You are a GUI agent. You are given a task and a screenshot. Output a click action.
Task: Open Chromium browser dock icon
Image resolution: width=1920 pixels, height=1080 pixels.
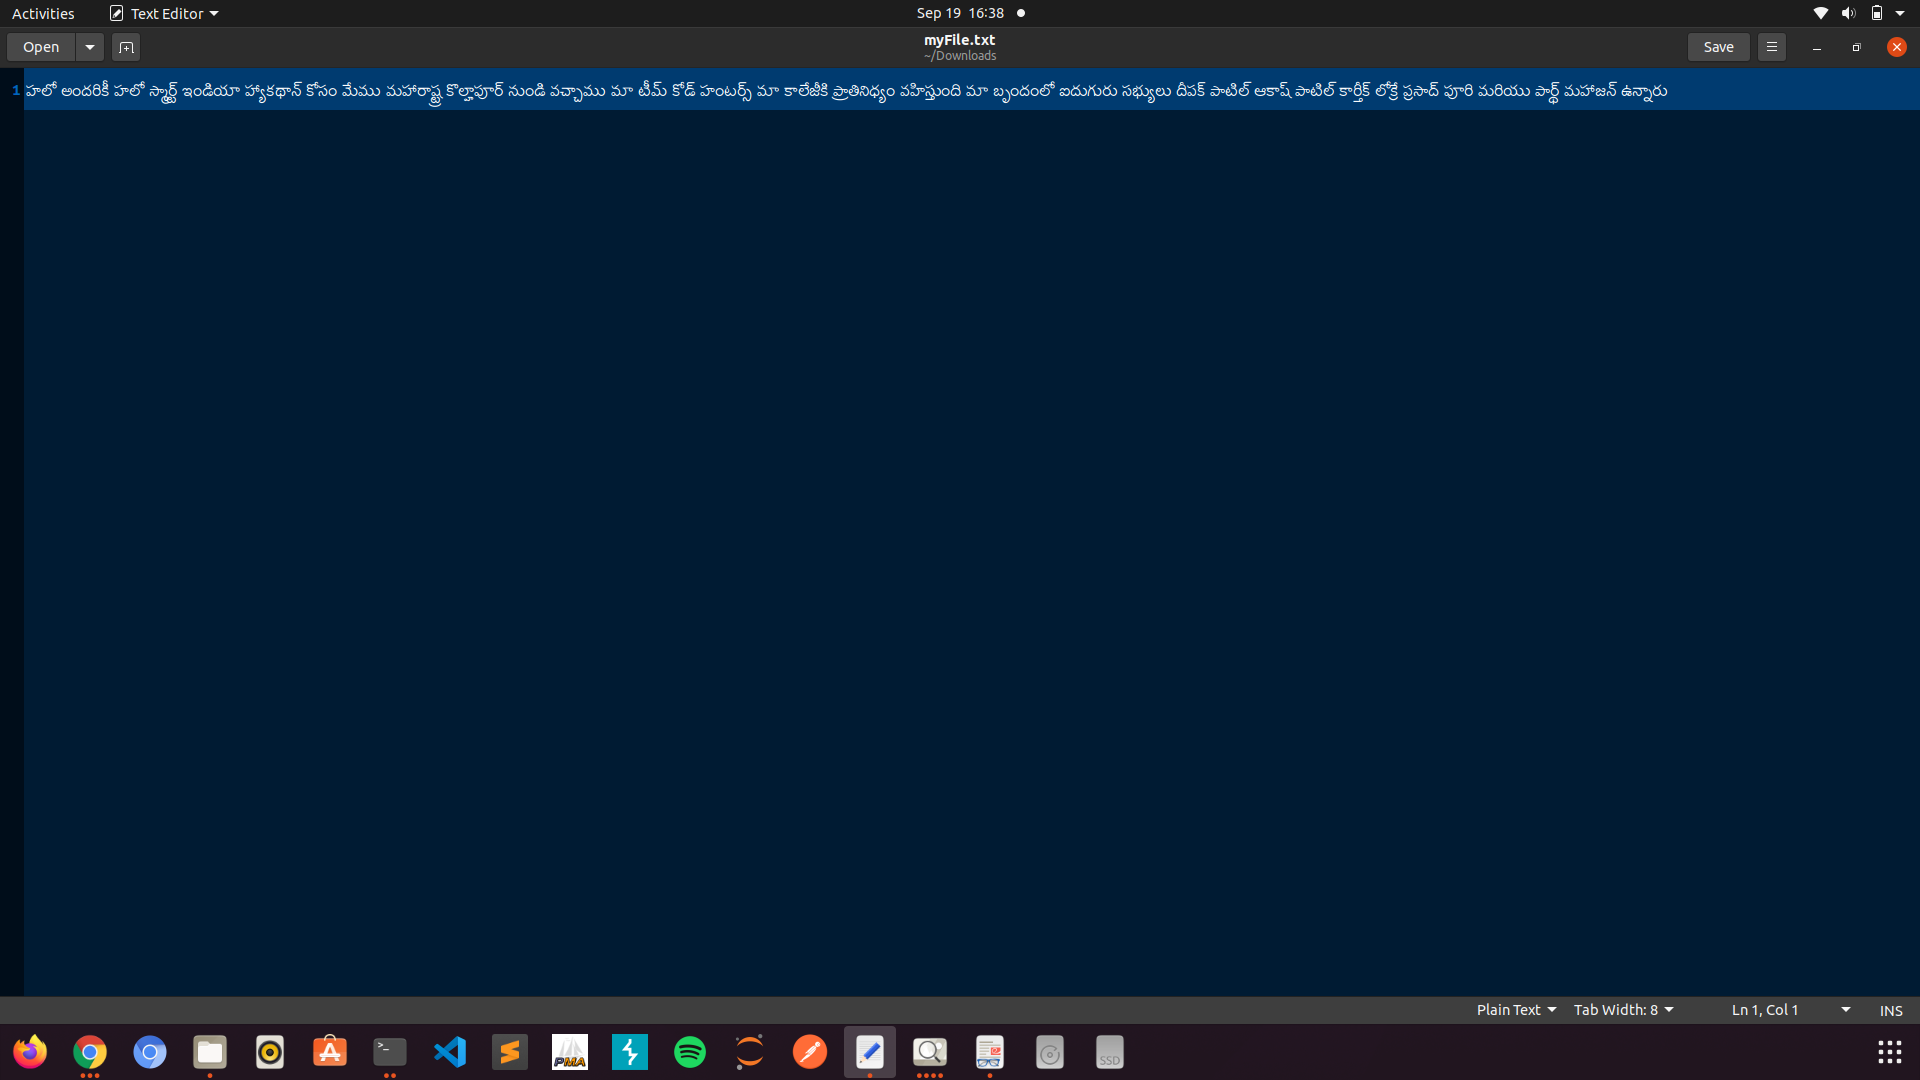point(150,1052)
